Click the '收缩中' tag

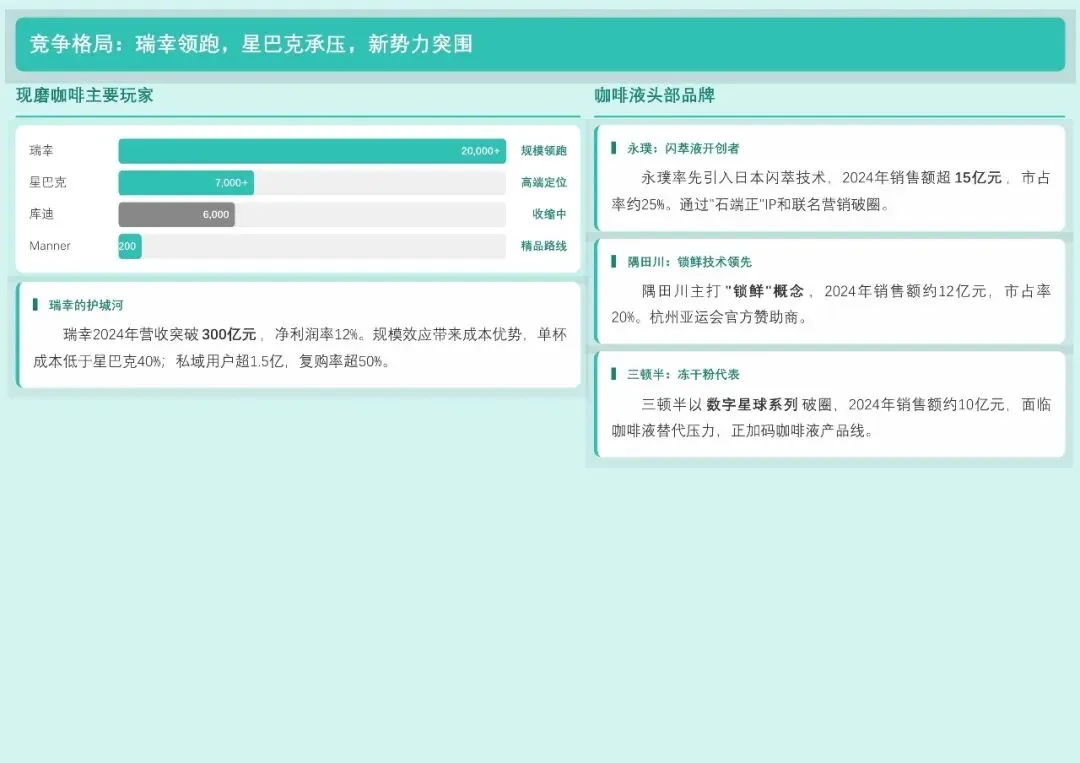[549, 214]
